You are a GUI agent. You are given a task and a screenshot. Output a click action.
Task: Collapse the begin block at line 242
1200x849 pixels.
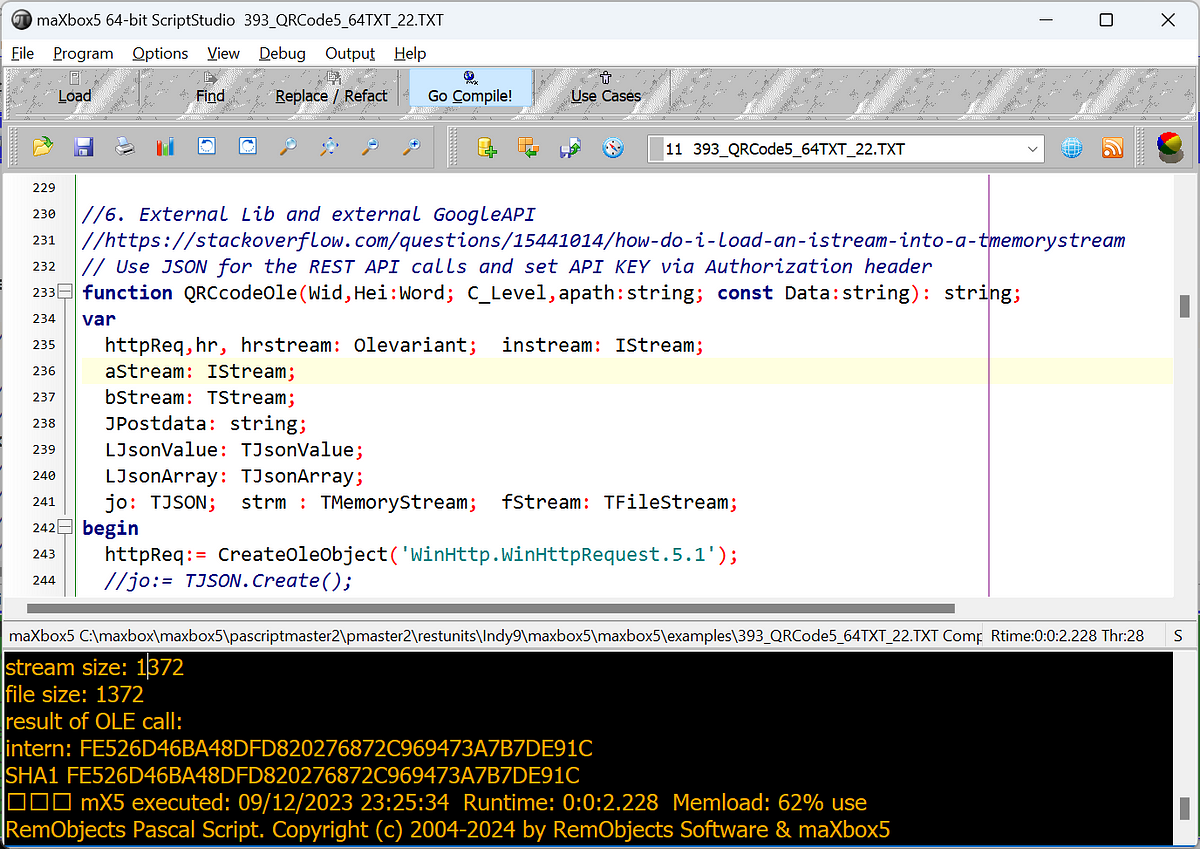tap(66, 527)
